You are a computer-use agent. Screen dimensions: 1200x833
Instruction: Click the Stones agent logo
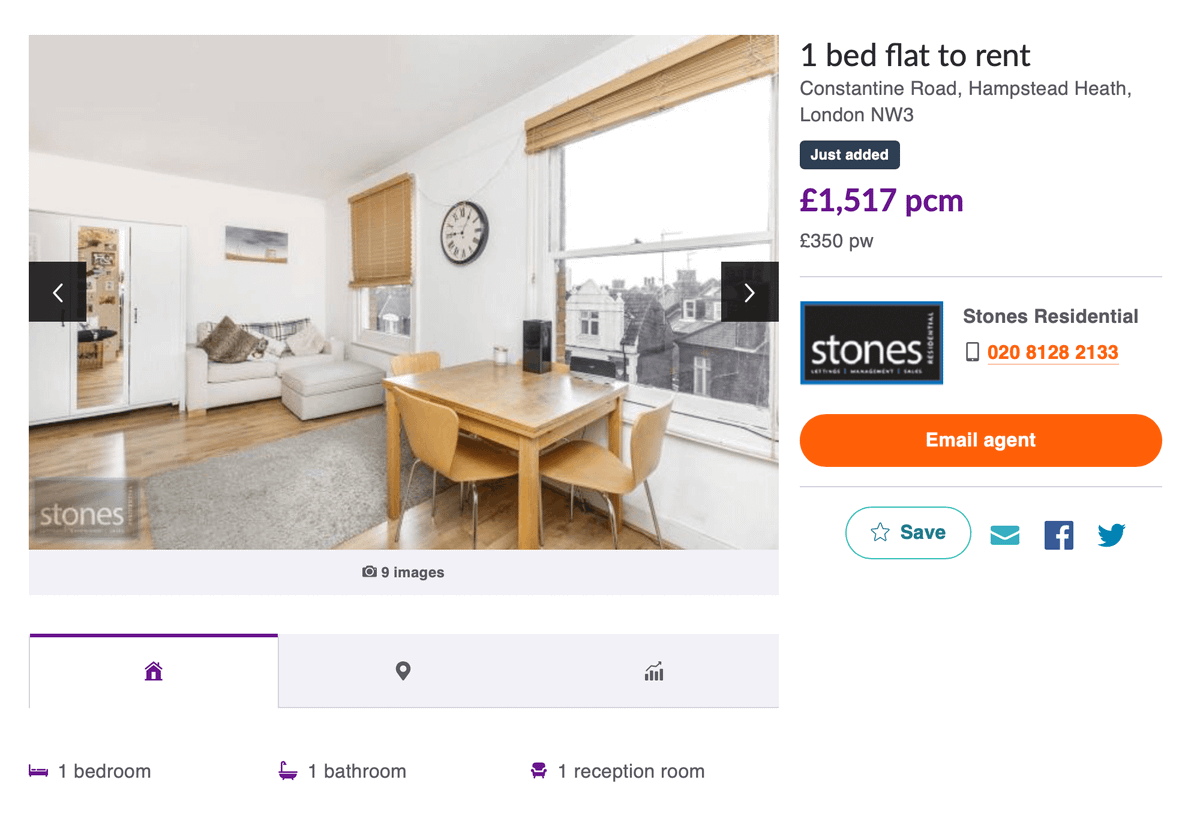[x=871, y=343]
